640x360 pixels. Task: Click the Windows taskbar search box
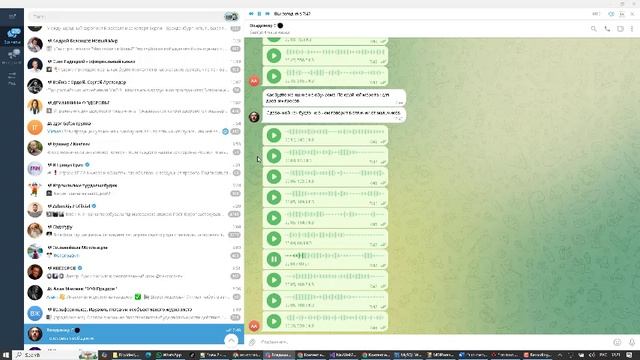pyautogui.click(x=56, y=355)
